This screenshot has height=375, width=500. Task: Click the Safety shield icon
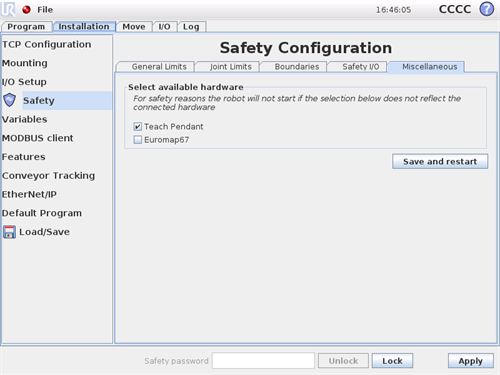(10, 100)
